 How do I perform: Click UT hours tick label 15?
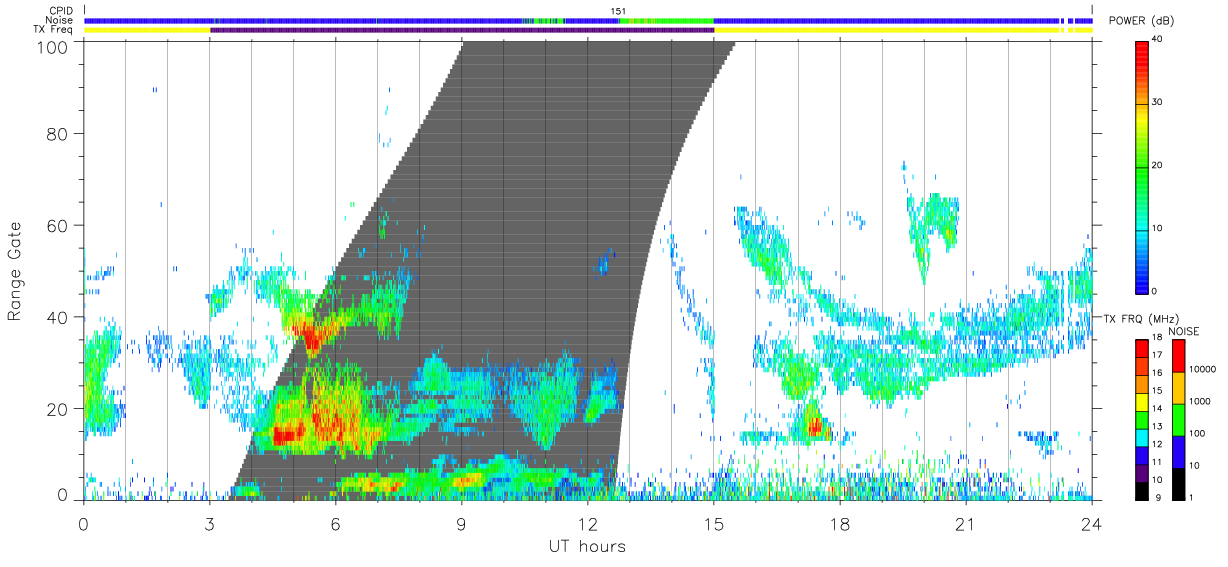(x=714, y=523)
